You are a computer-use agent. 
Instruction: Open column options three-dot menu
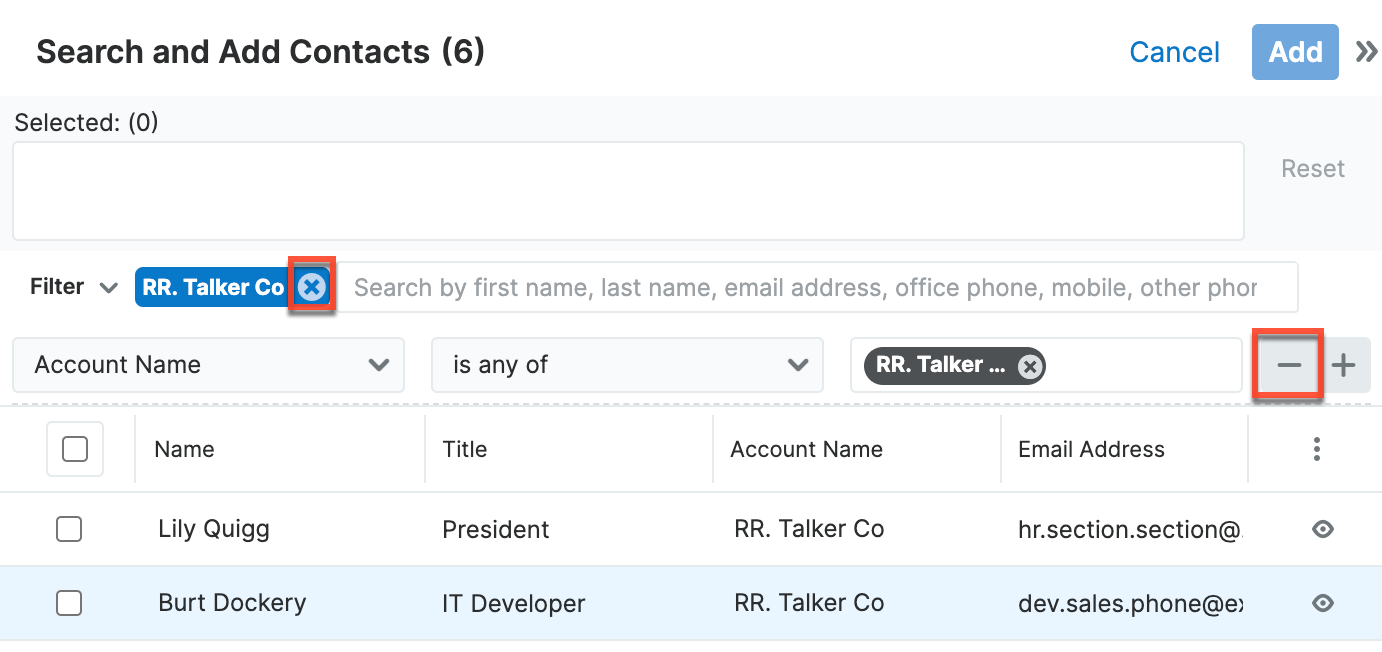coord(1316,449)
